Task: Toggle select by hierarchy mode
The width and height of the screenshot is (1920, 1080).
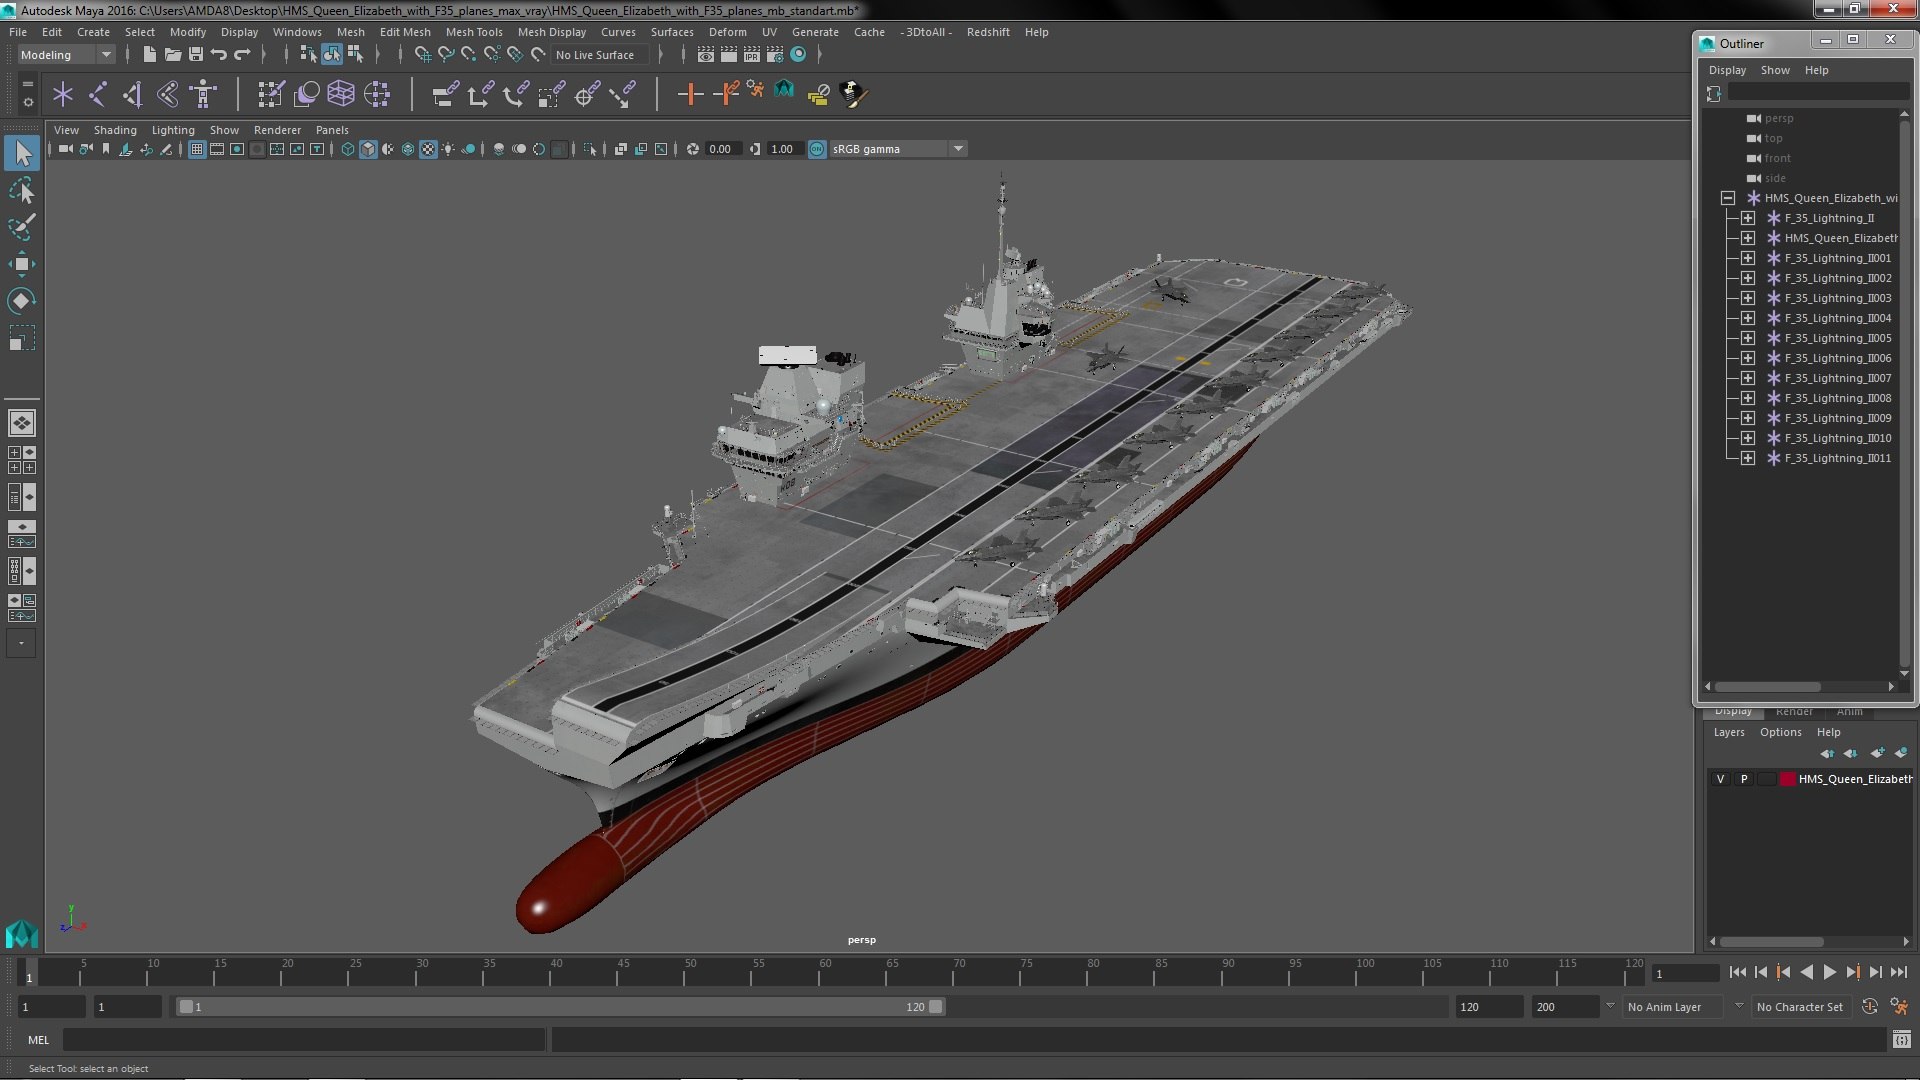Action: 308,55
